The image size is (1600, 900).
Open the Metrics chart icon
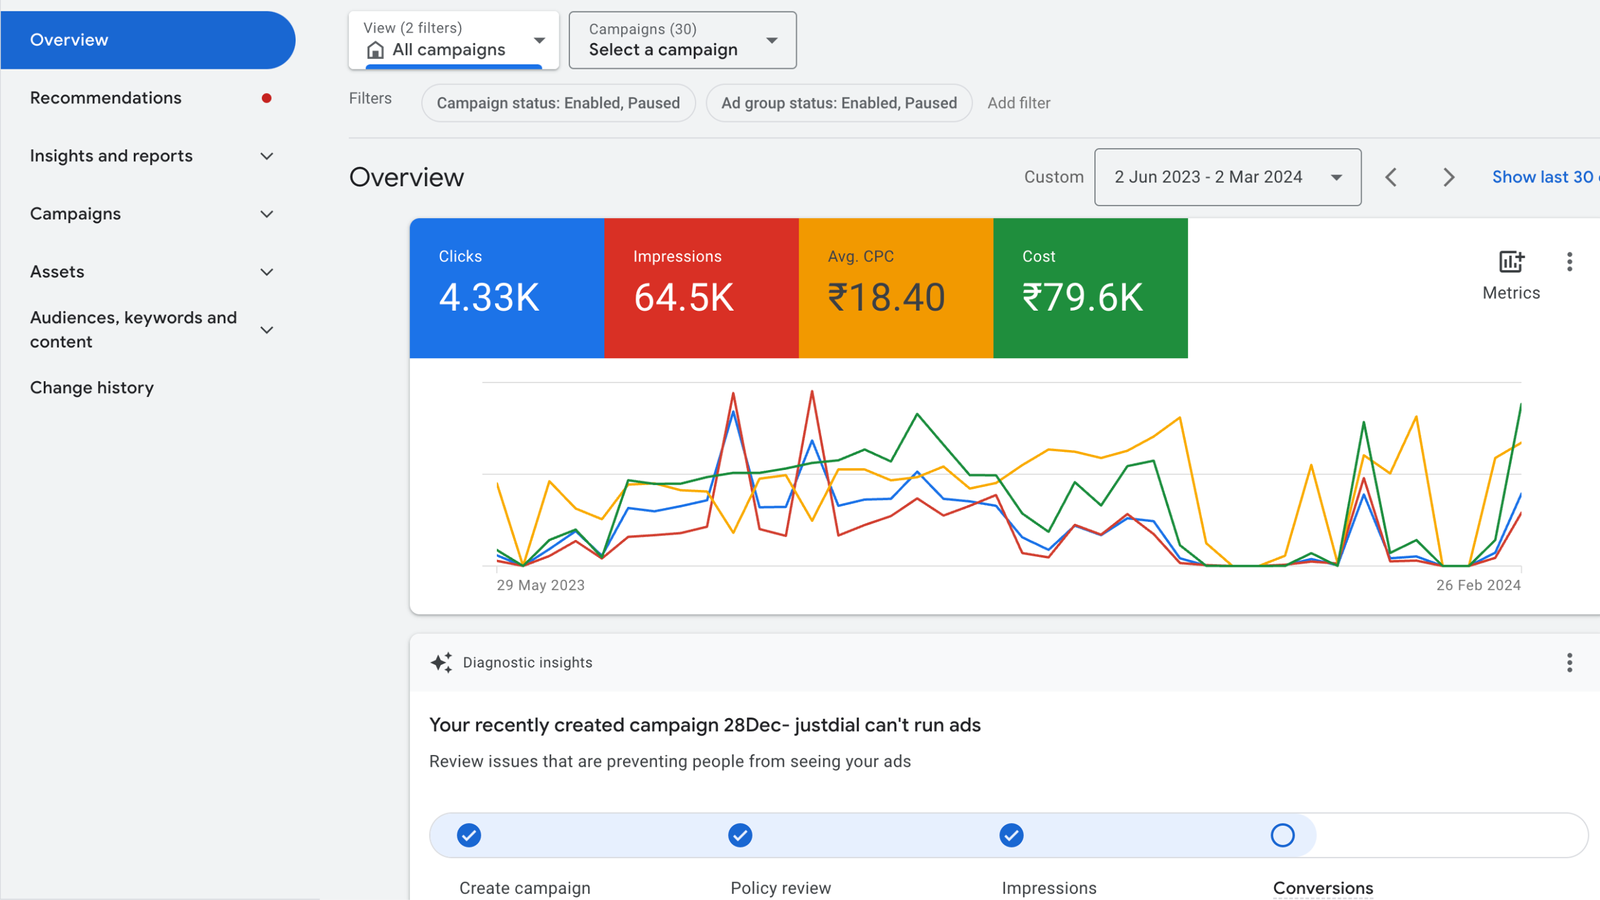coord(1510,262)
